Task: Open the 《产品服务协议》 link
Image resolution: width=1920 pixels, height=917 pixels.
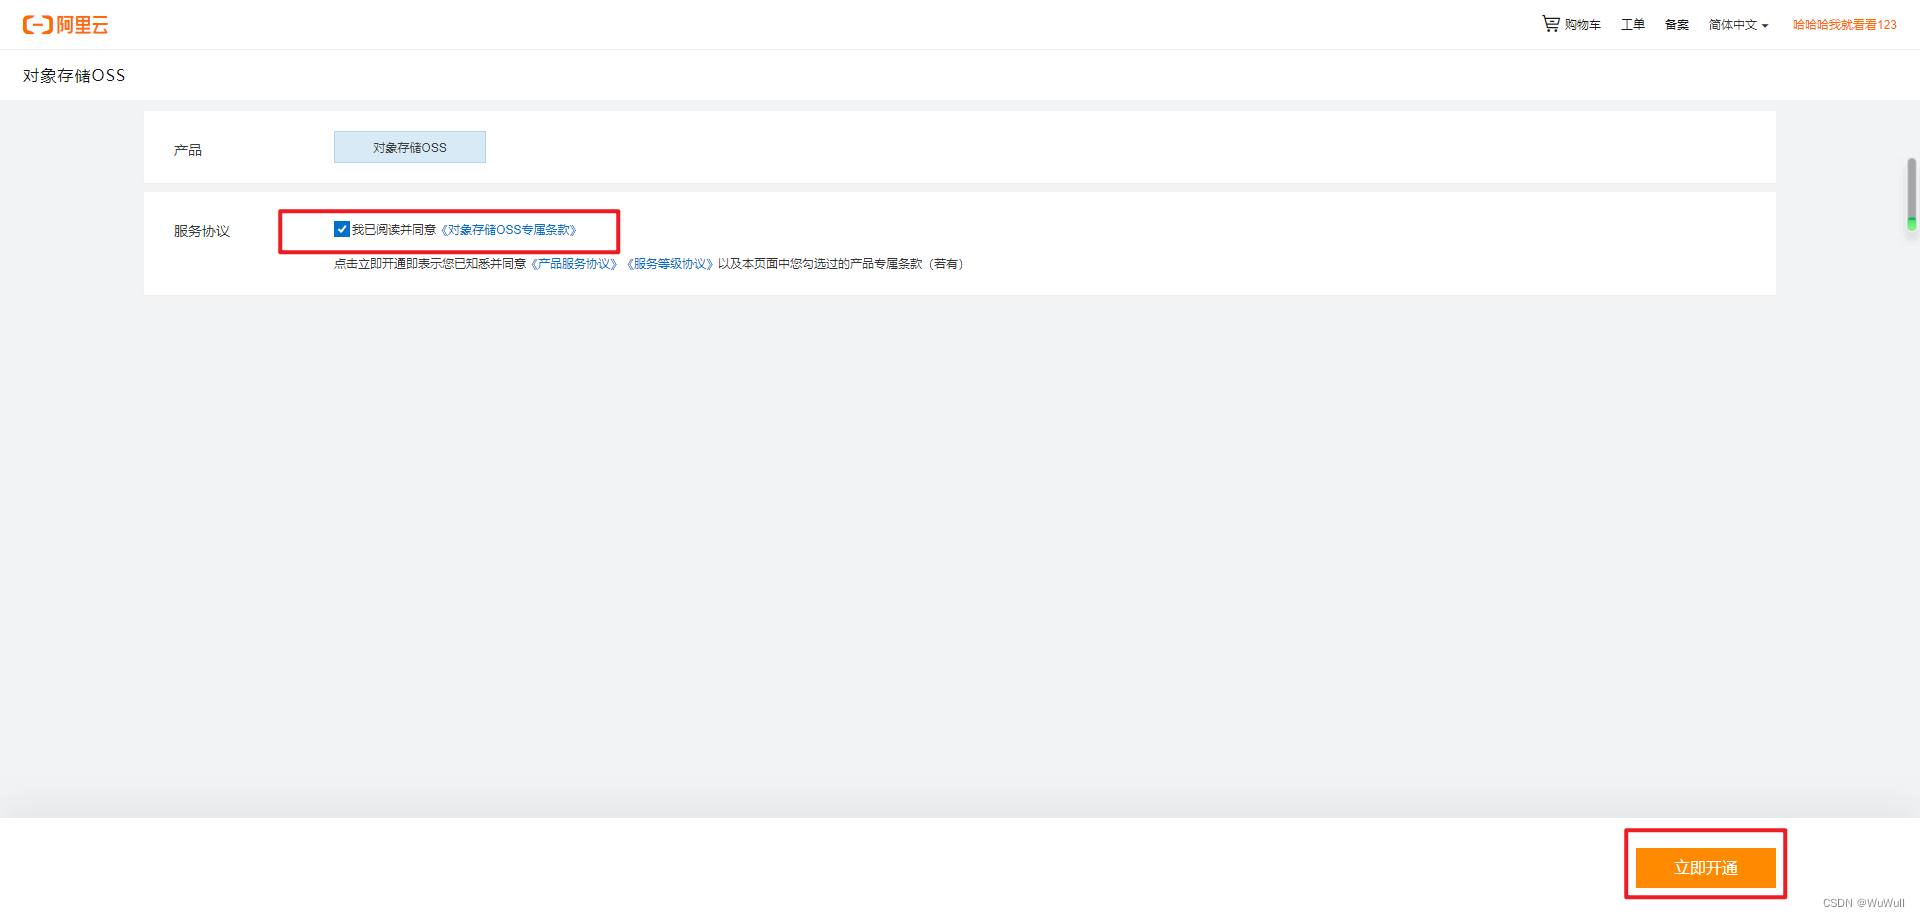Action: (574, 264)
